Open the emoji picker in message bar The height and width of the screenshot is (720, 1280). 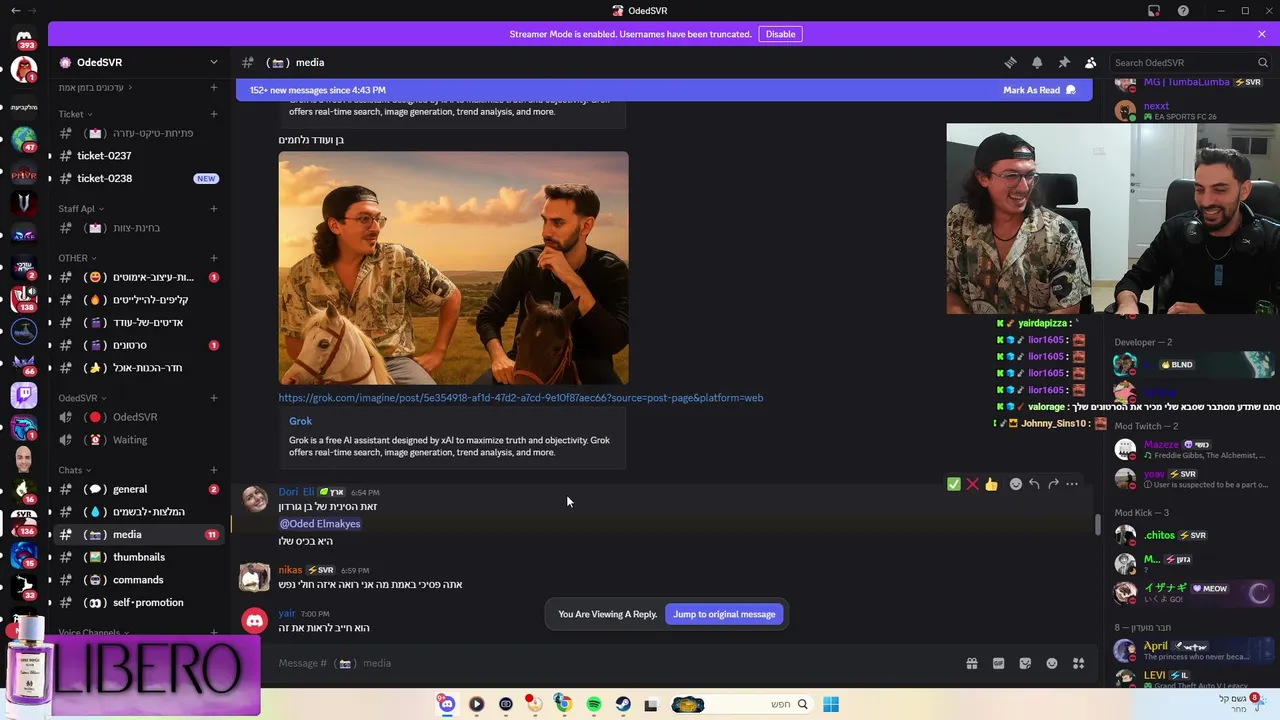point(1052,663)
